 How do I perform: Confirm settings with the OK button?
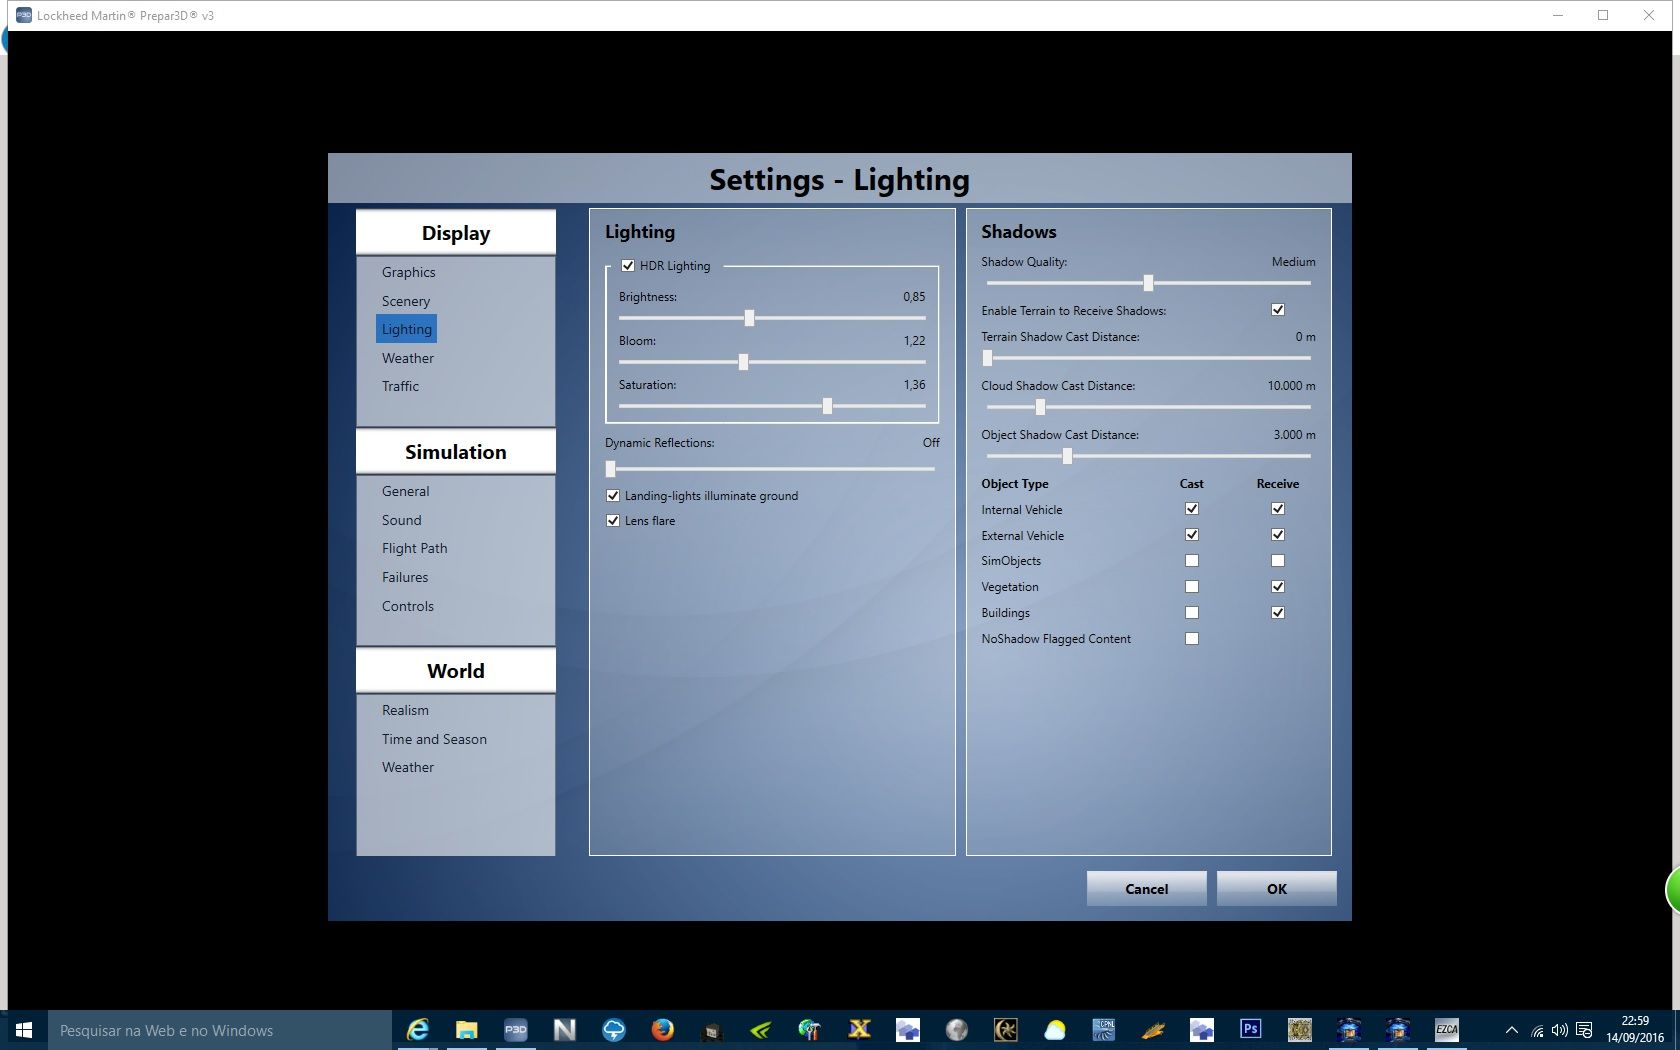pos(1277,888)
